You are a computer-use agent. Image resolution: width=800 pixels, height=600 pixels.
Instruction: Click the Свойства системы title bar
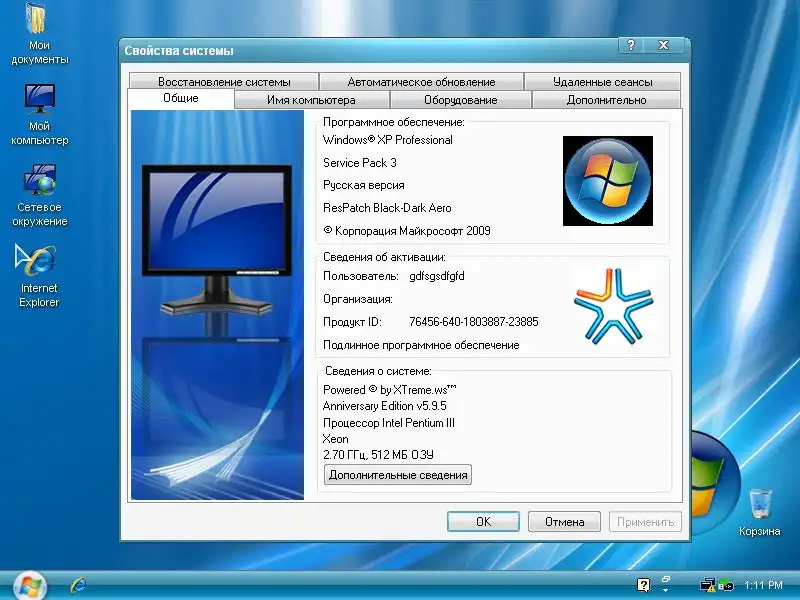pyautogui.click(x=367, y=51)
